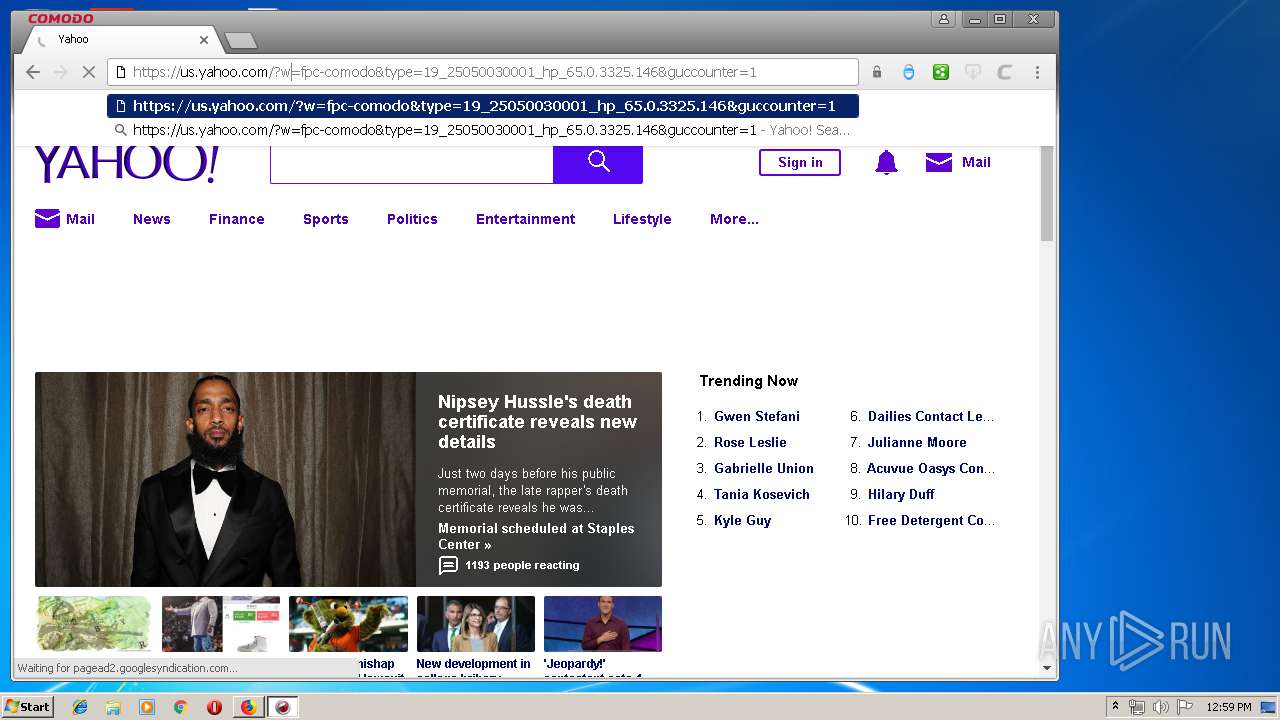Click the forward navigation arrow

[61, 72]
